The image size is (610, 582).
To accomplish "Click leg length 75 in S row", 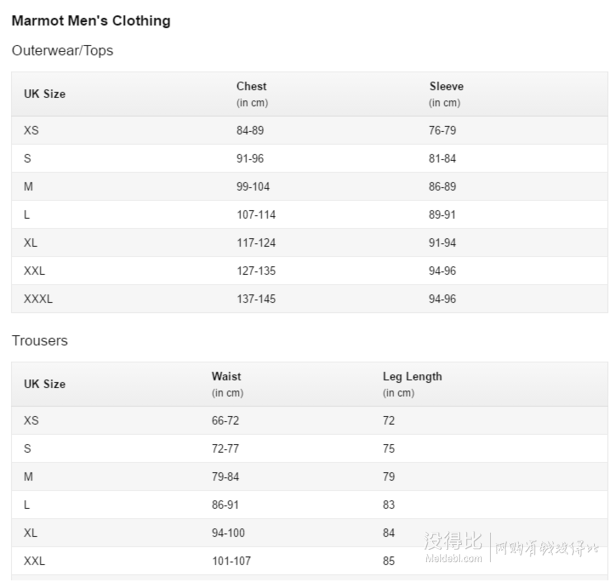I will click(389, 449).
